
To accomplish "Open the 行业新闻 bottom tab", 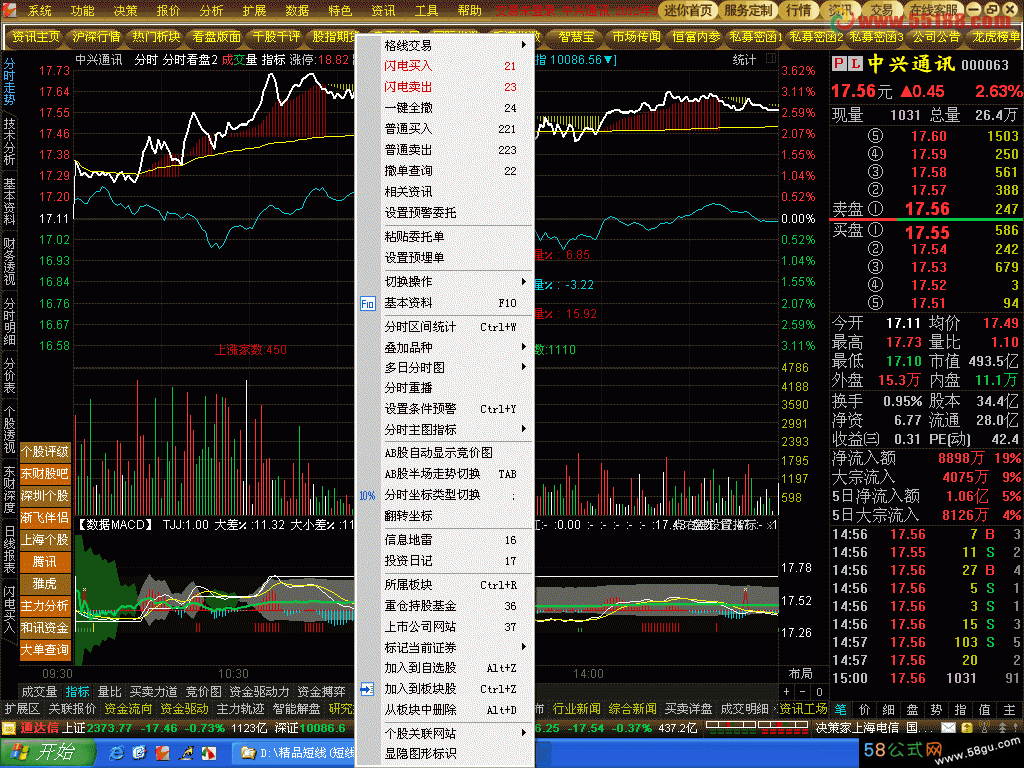I will click(x=577, y=709).
